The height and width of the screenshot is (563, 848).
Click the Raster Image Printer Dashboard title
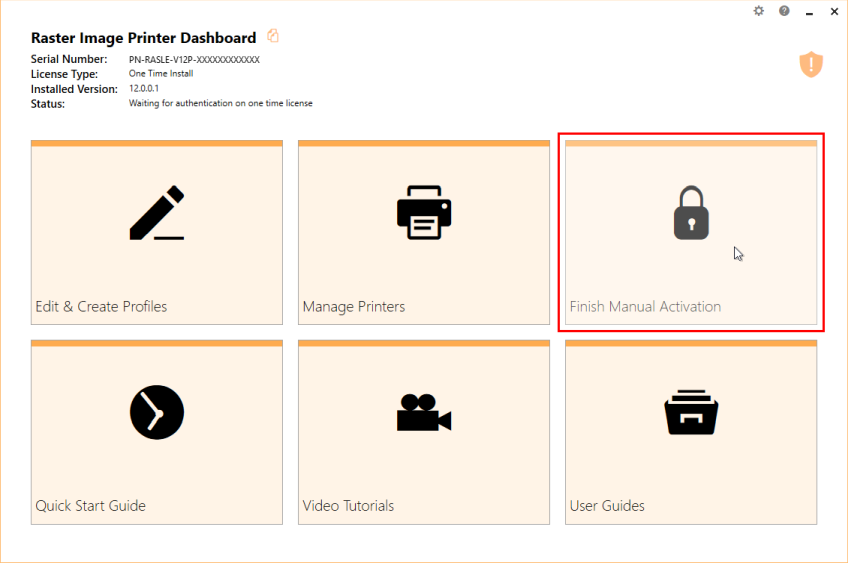(x=143, y=38)
